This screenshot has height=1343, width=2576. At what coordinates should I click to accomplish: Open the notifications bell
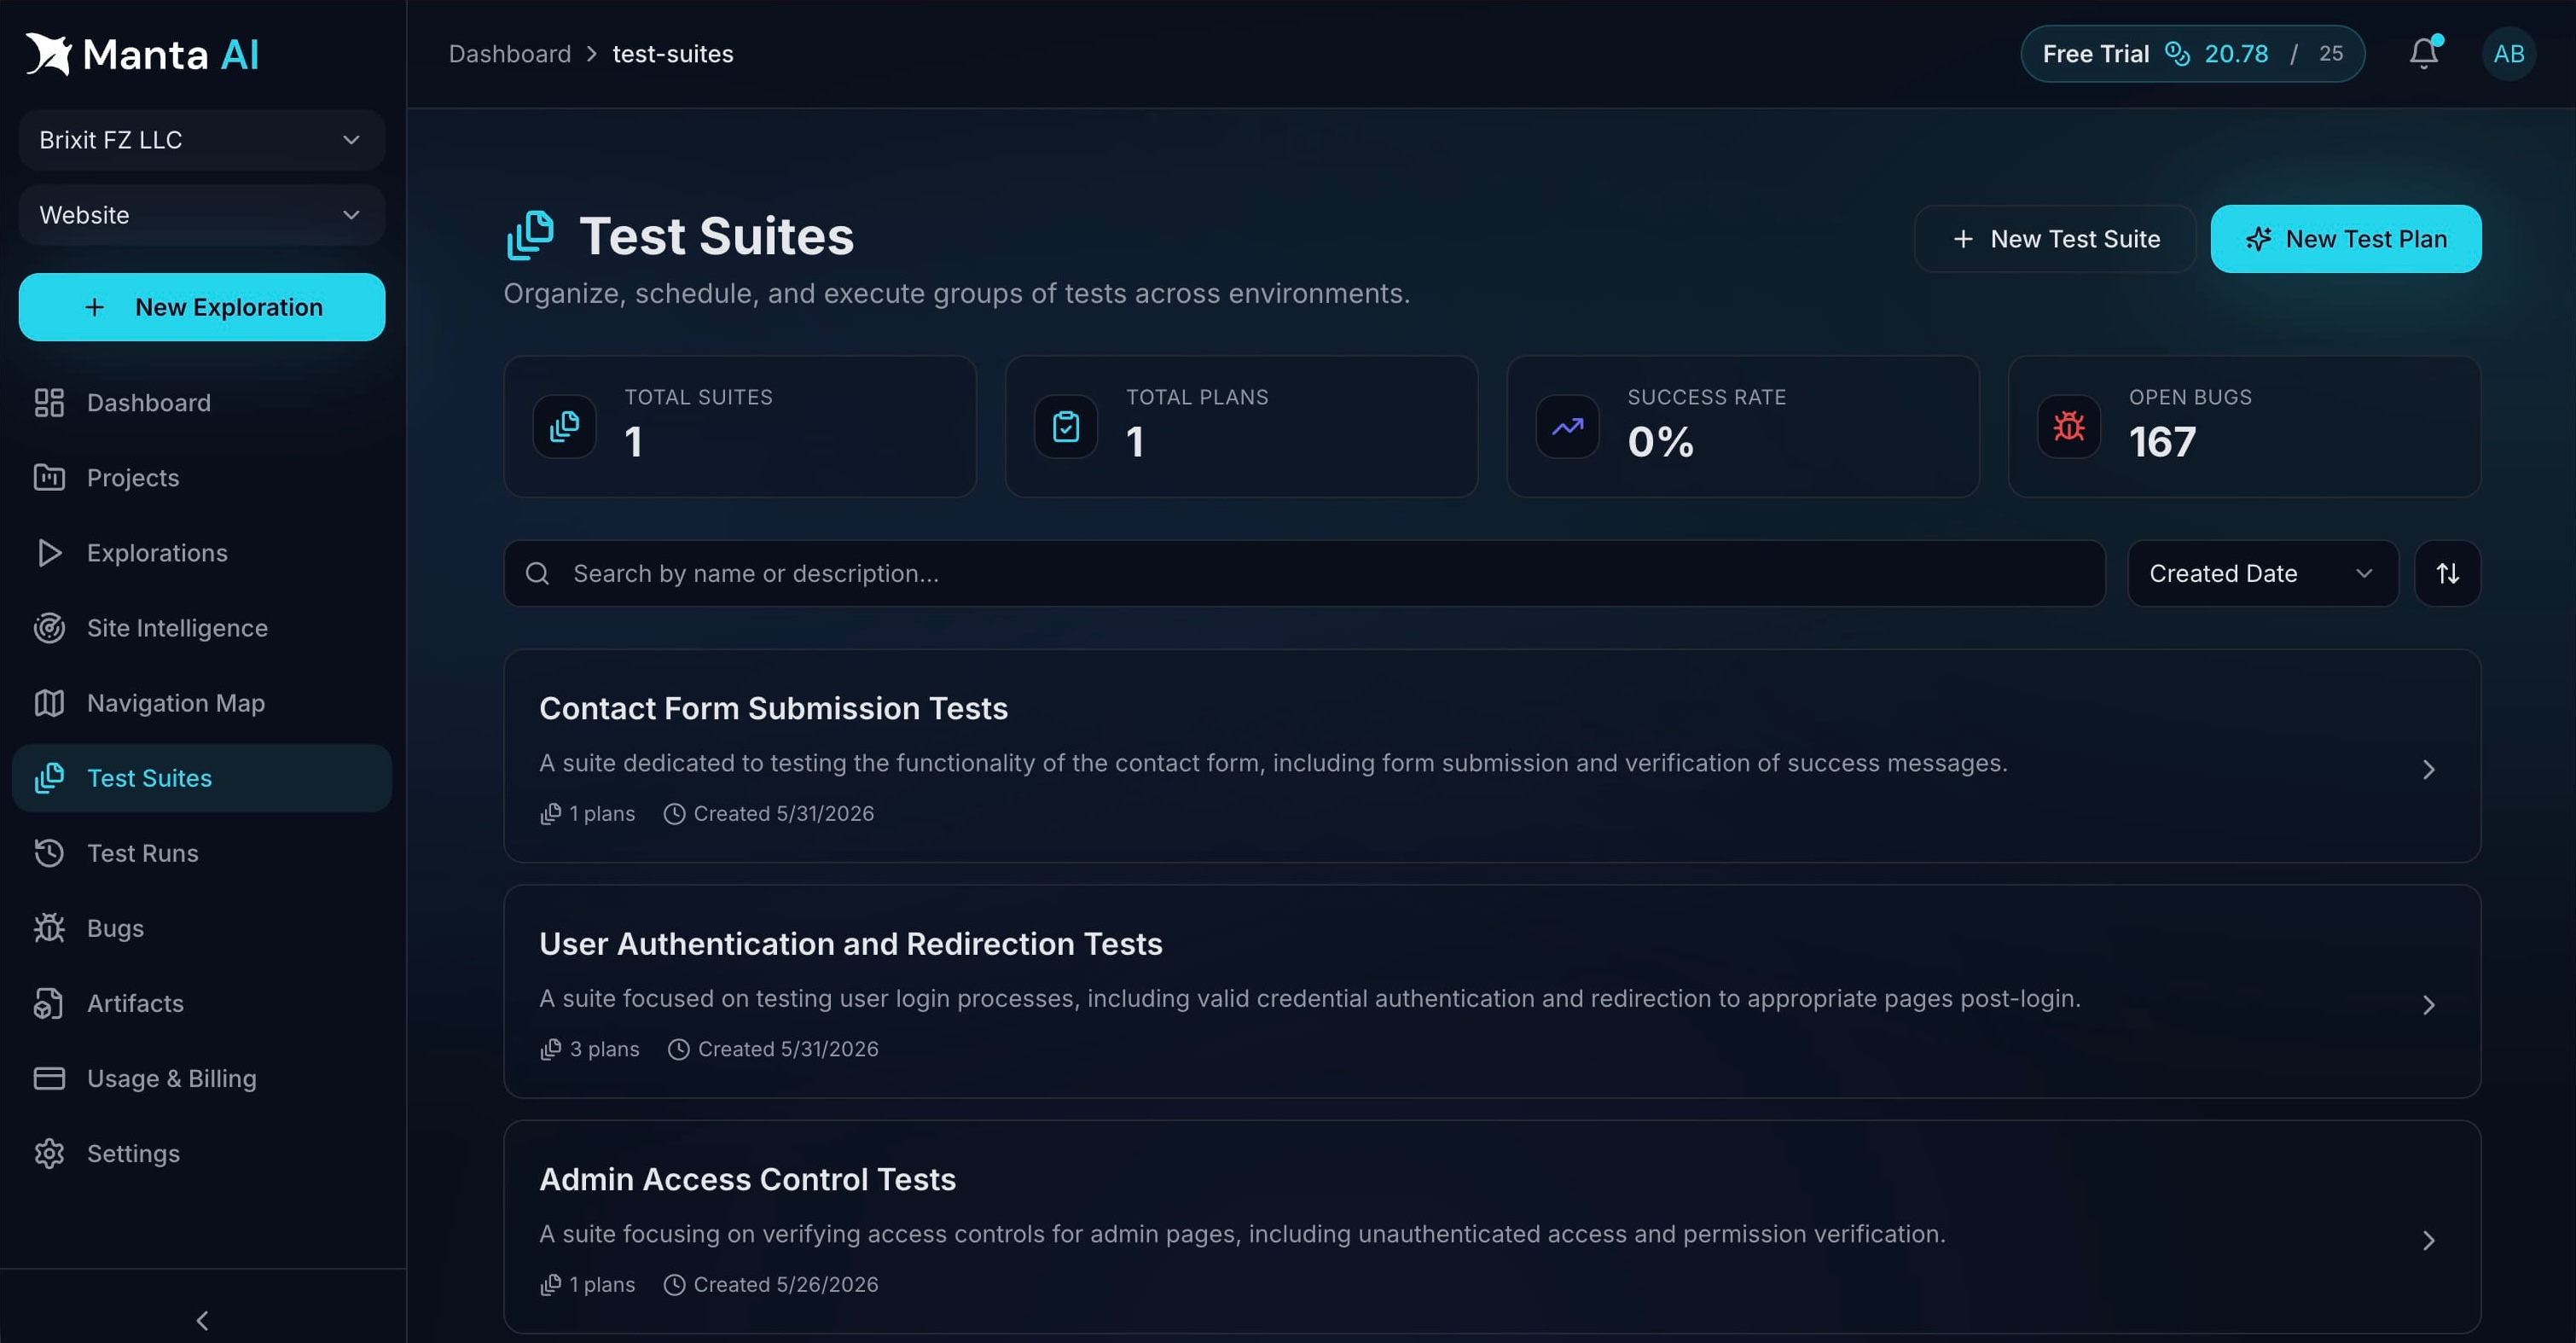click(x=2424, y=53)
